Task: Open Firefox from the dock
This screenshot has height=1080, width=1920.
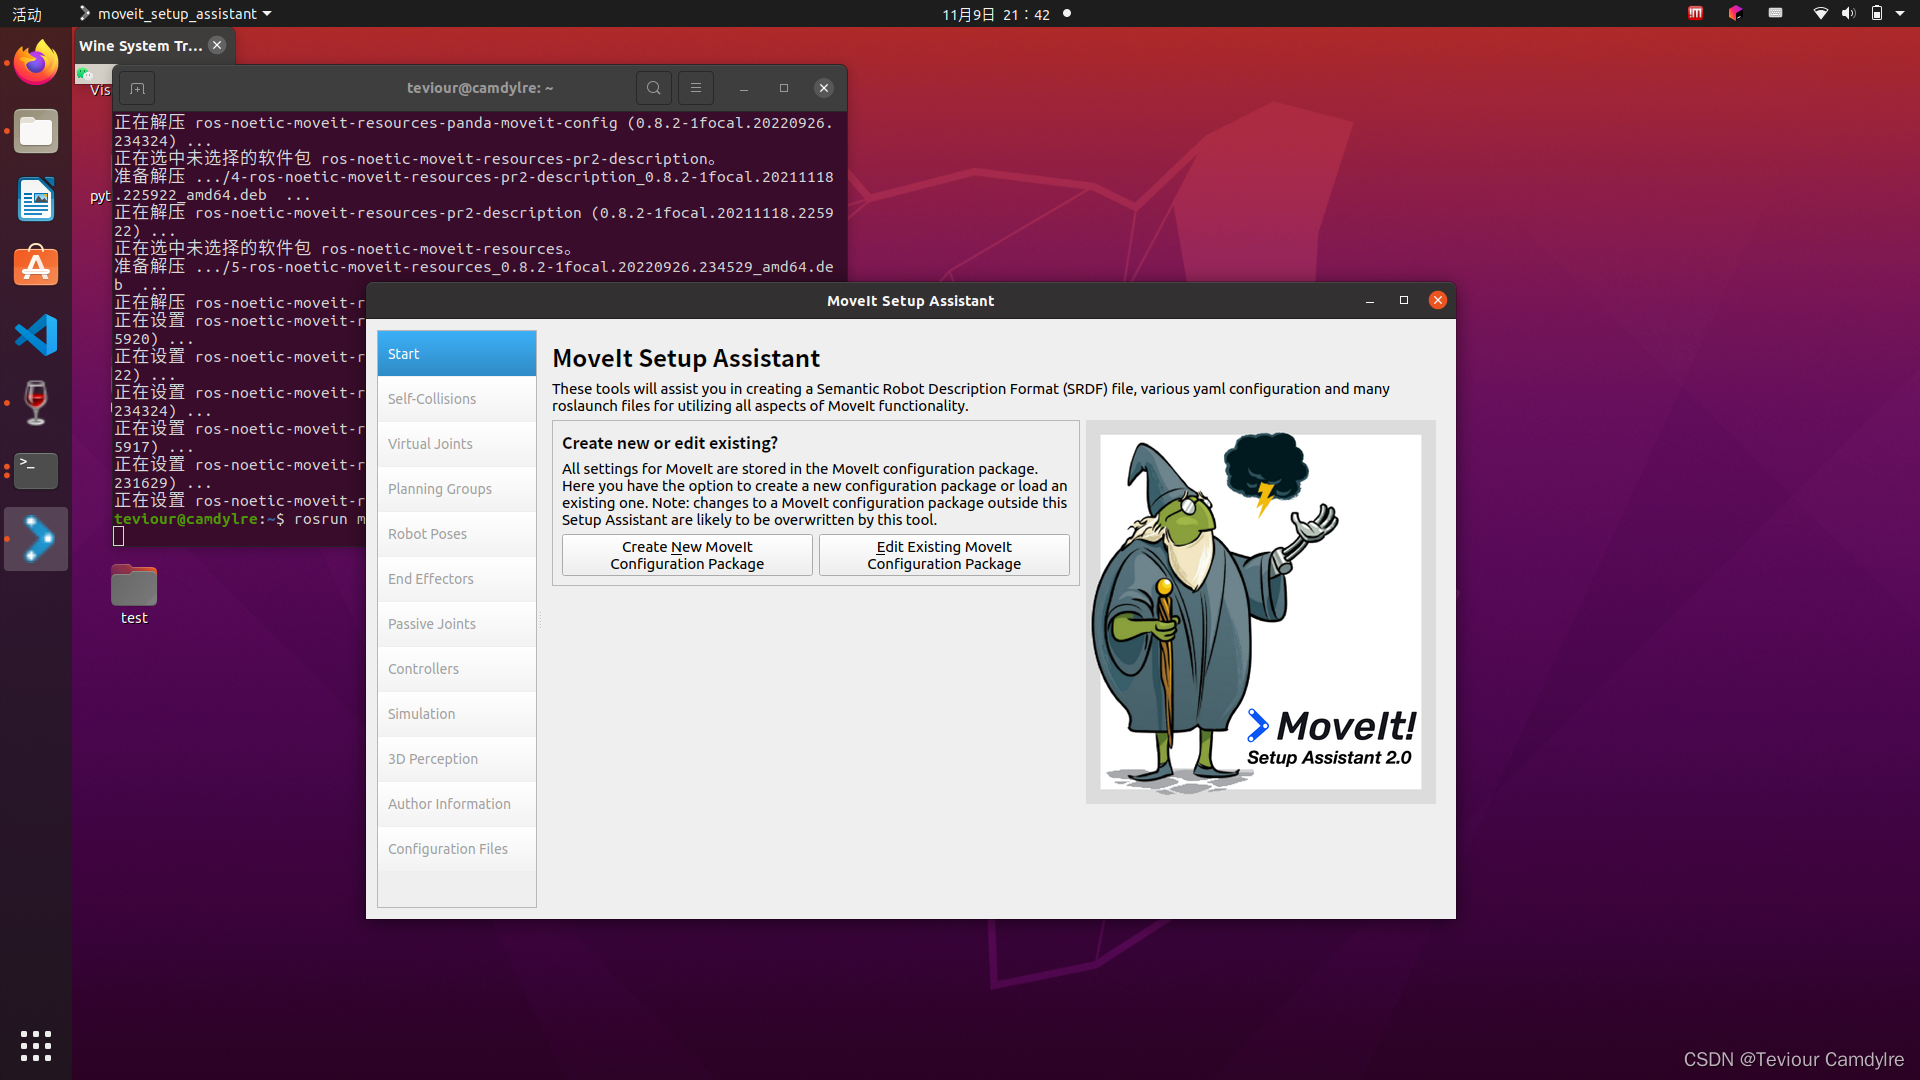Action: (x=36, y=63)
